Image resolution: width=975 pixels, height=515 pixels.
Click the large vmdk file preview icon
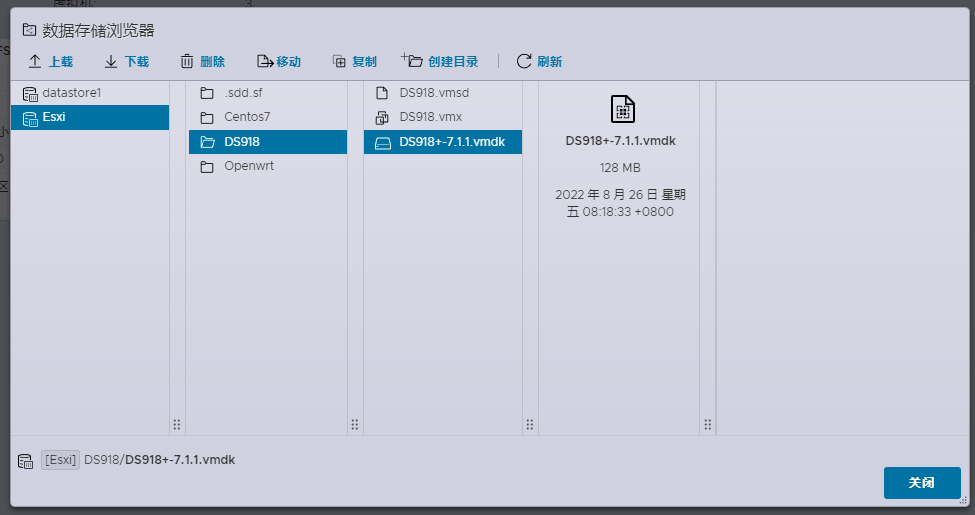[x=622, y=109]
